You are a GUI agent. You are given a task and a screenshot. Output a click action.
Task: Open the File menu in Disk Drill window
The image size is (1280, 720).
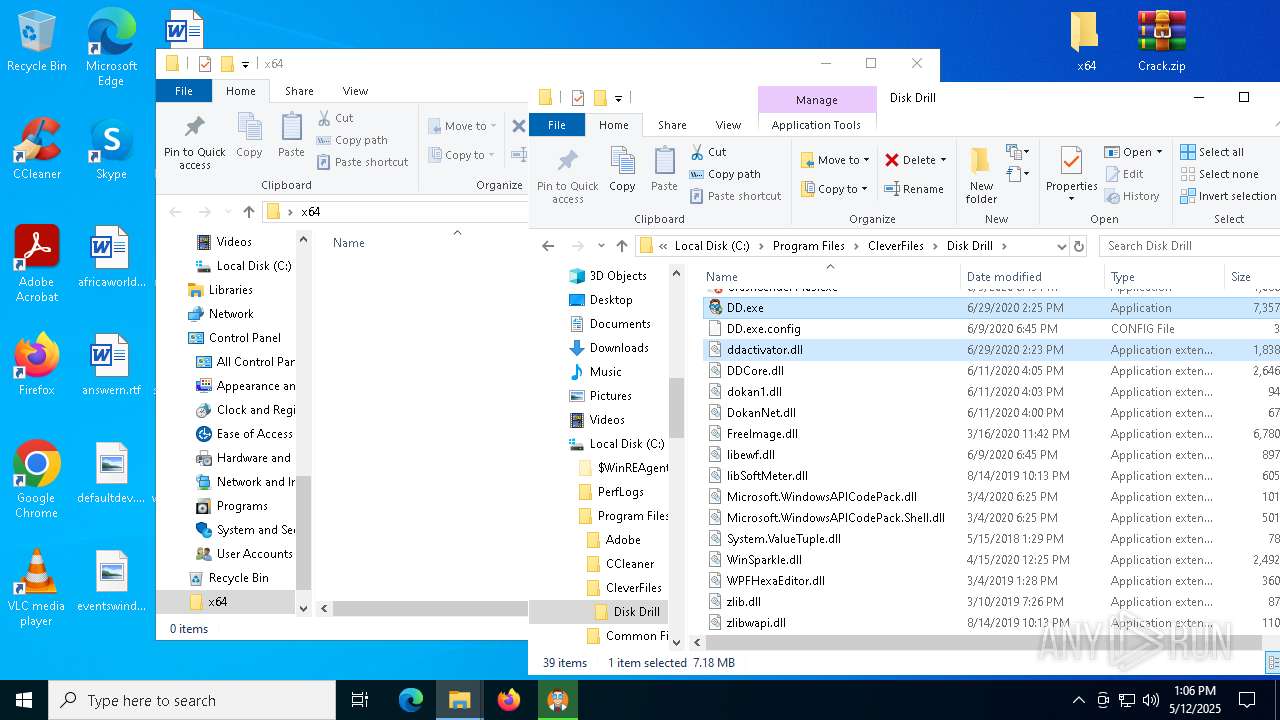point(557,125)
